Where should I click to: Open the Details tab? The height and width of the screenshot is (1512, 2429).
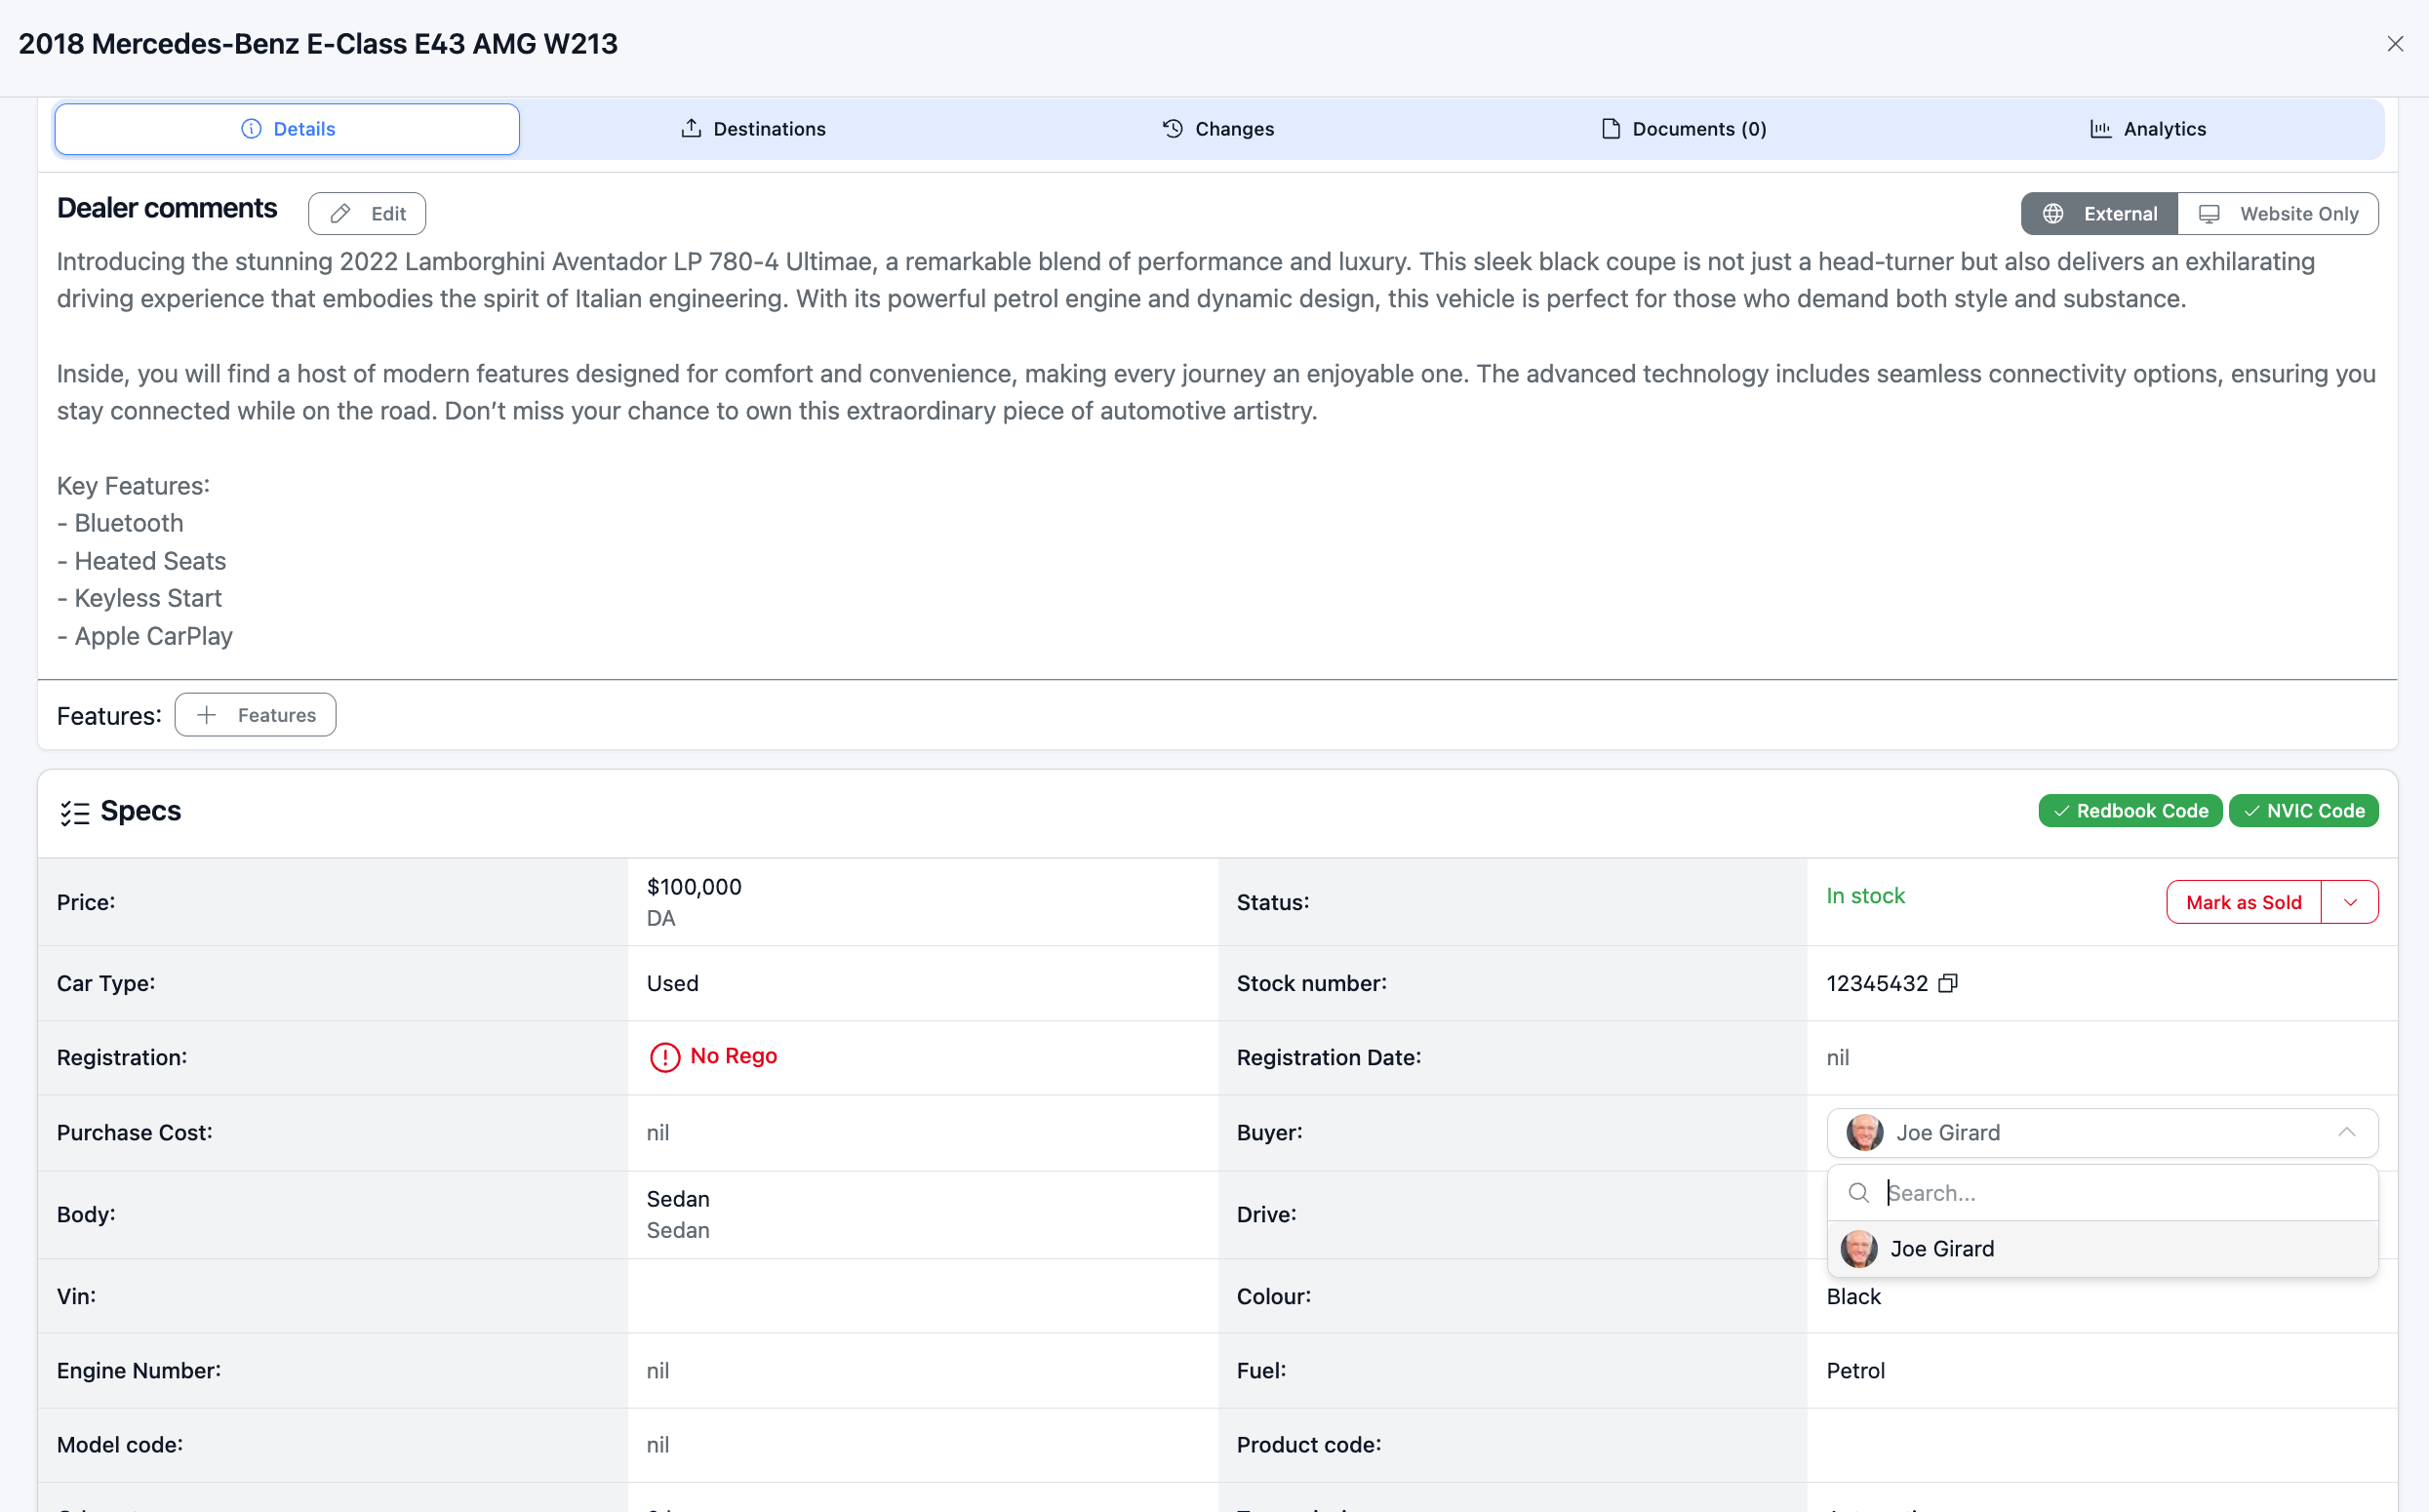coord(287,129)
